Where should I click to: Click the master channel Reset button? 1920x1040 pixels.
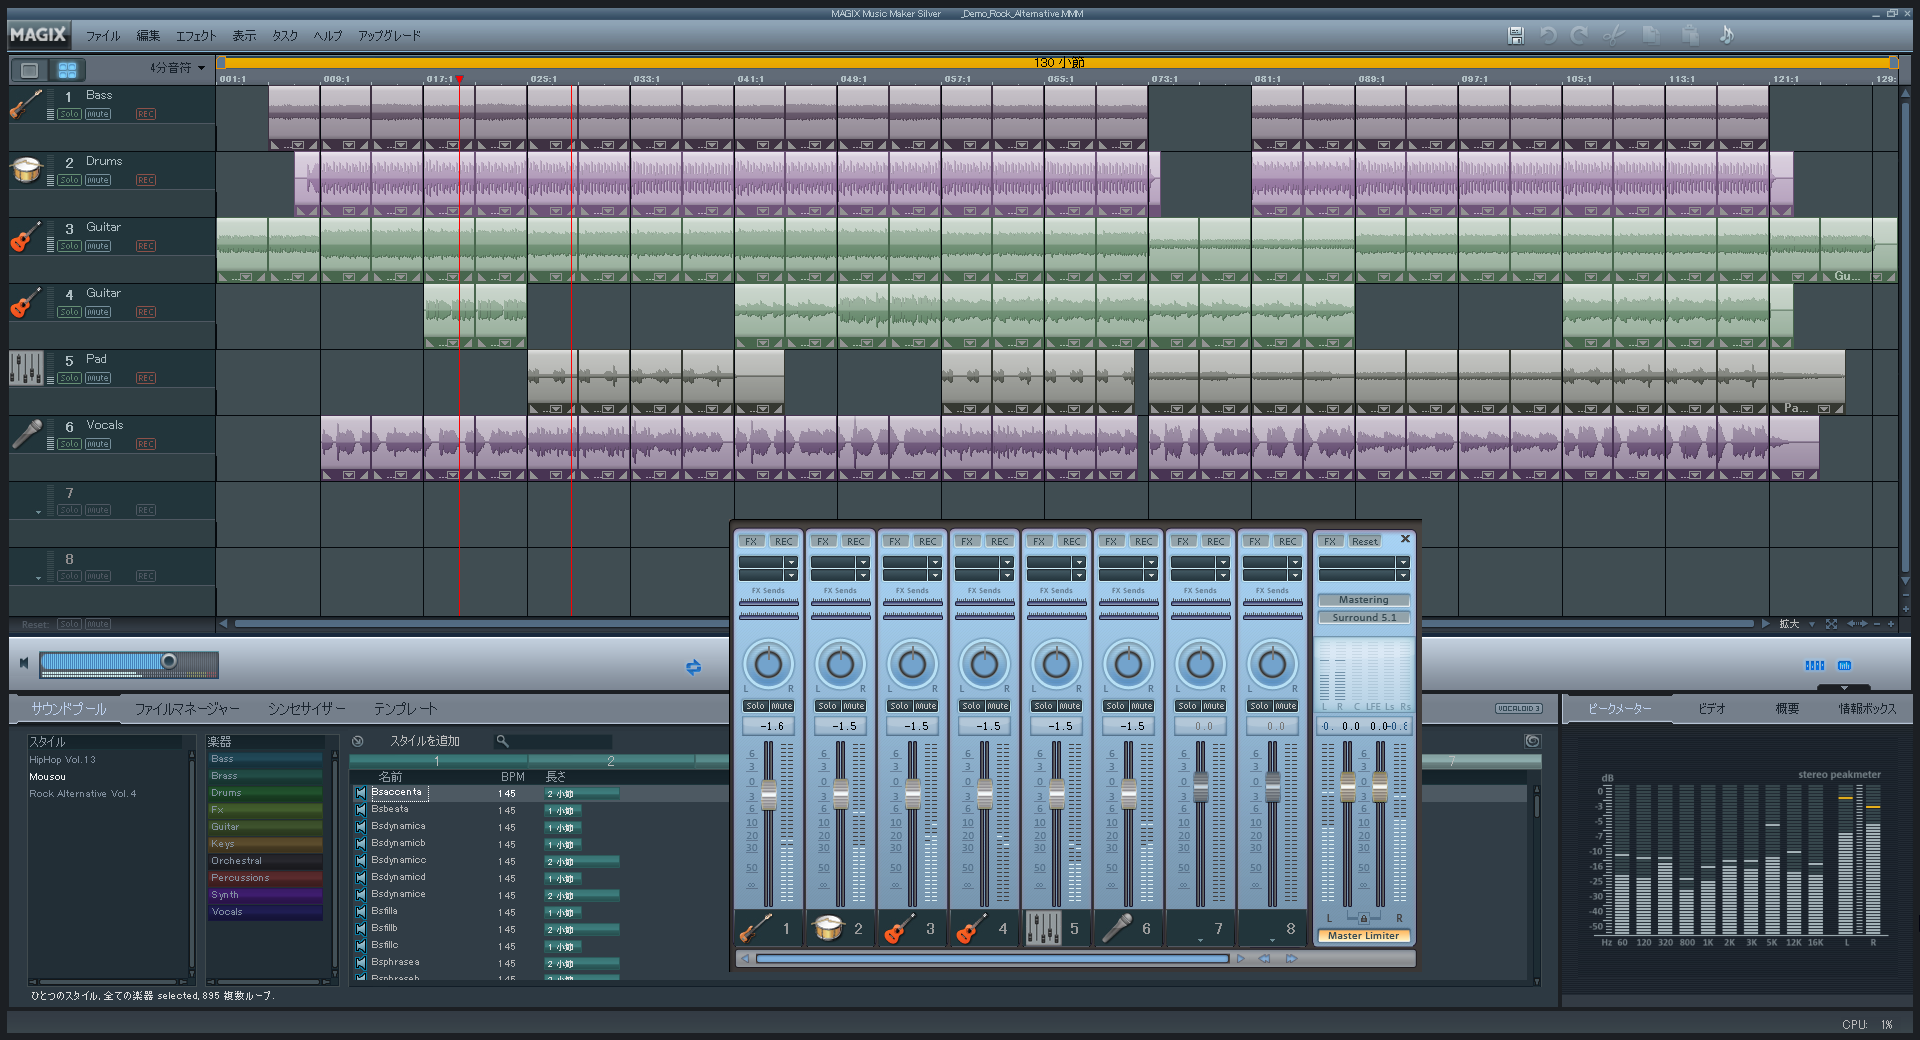tap(1365, 541)
